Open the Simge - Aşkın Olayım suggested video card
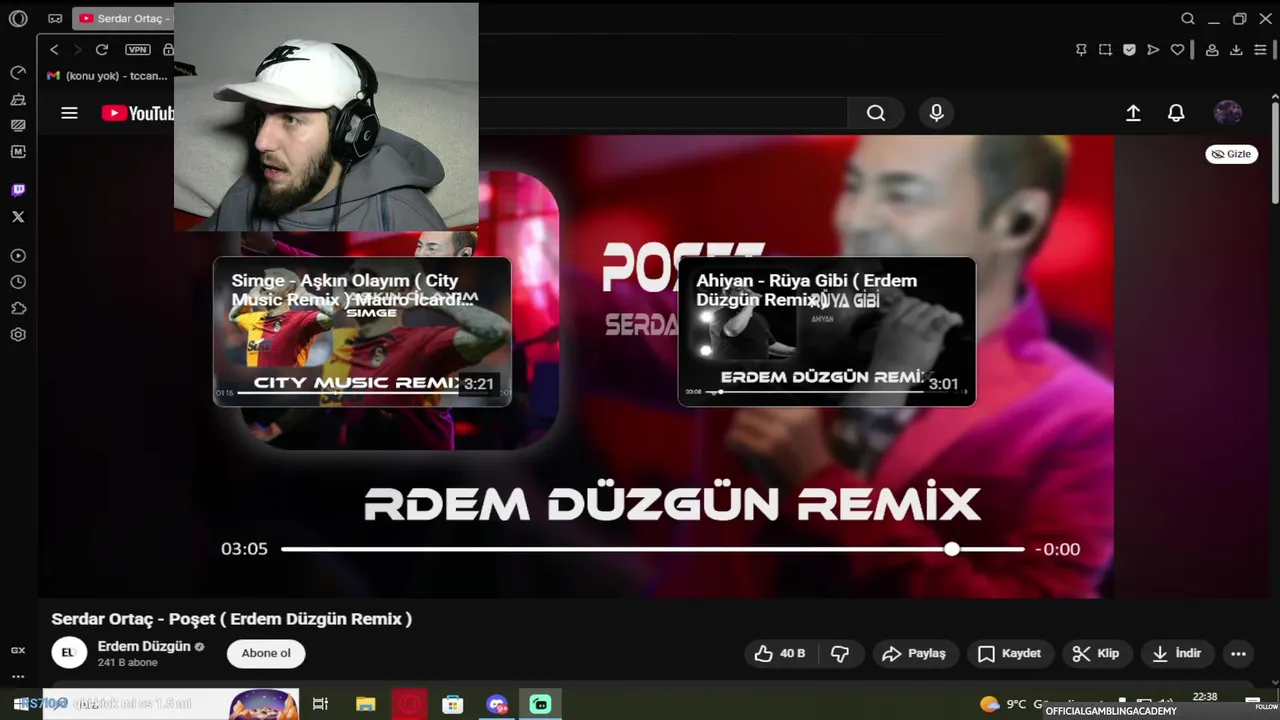 (x=362, y=331)
